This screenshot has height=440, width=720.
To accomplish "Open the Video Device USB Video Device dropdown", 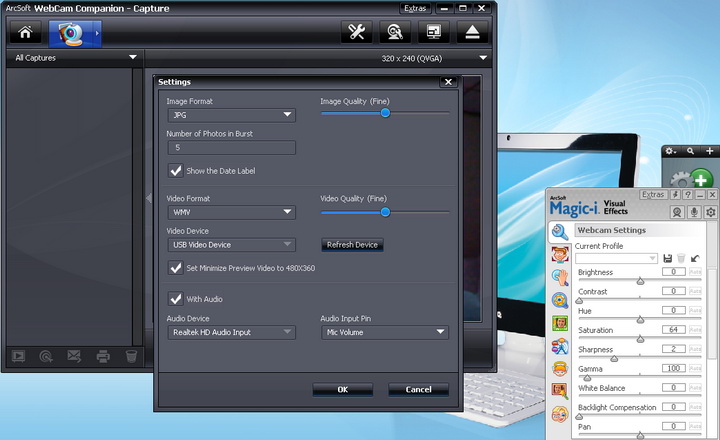I will [x=231, y=245].
